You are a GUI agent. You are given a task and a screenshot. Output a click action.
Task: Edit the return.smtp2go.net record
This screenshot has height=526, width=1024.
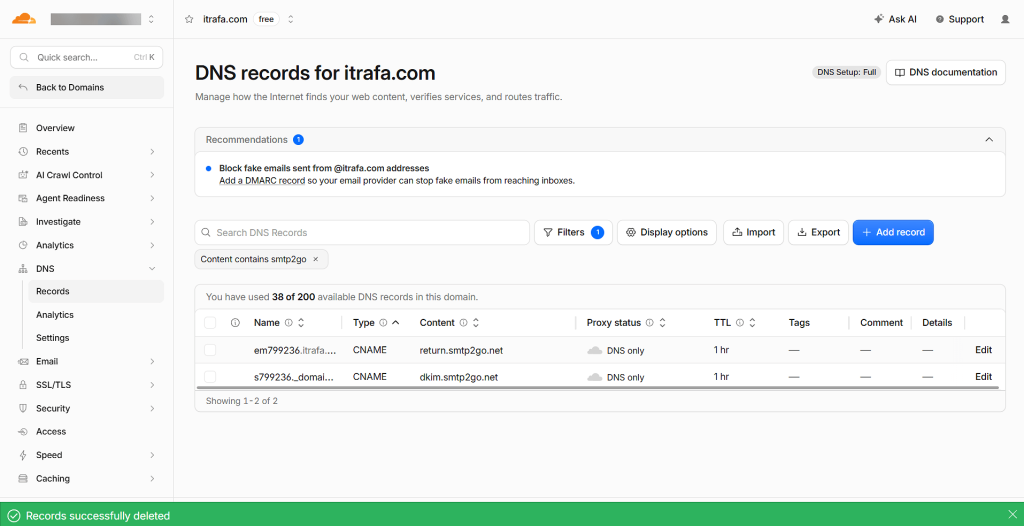[983, 350]
